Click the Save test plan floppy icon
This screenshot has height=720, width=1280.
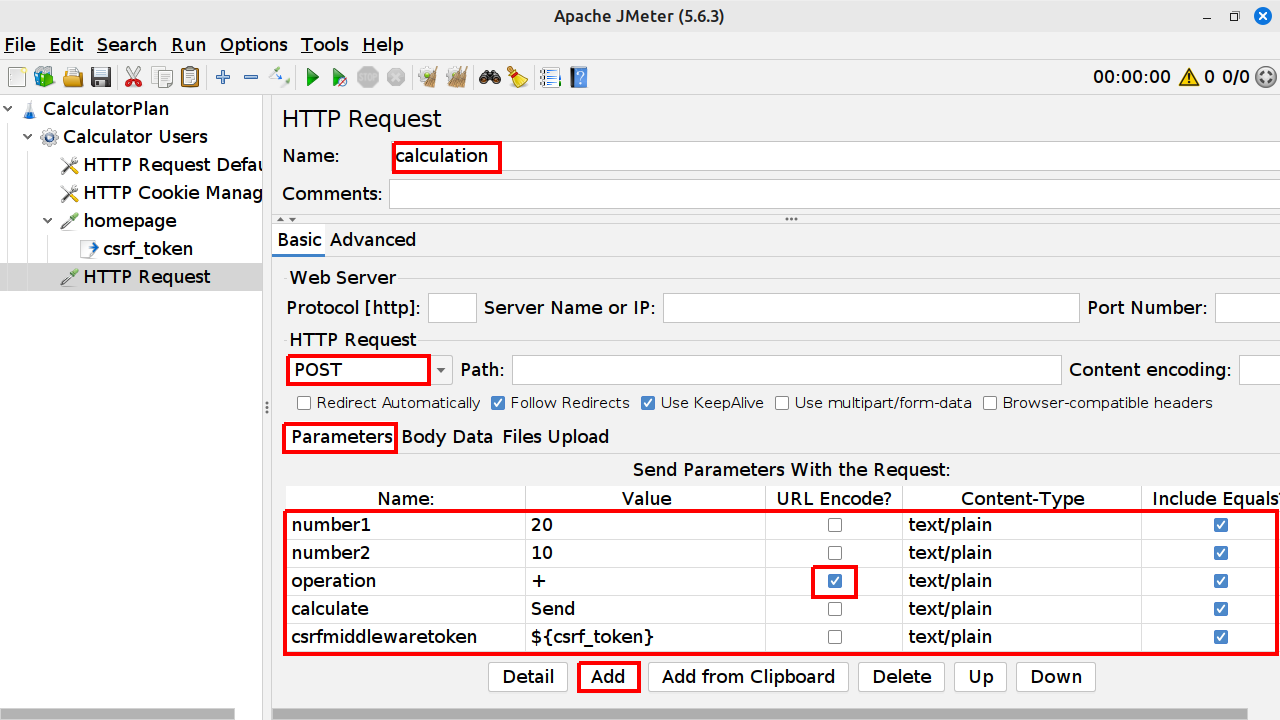pyautogui.click(x=100, y=77)
